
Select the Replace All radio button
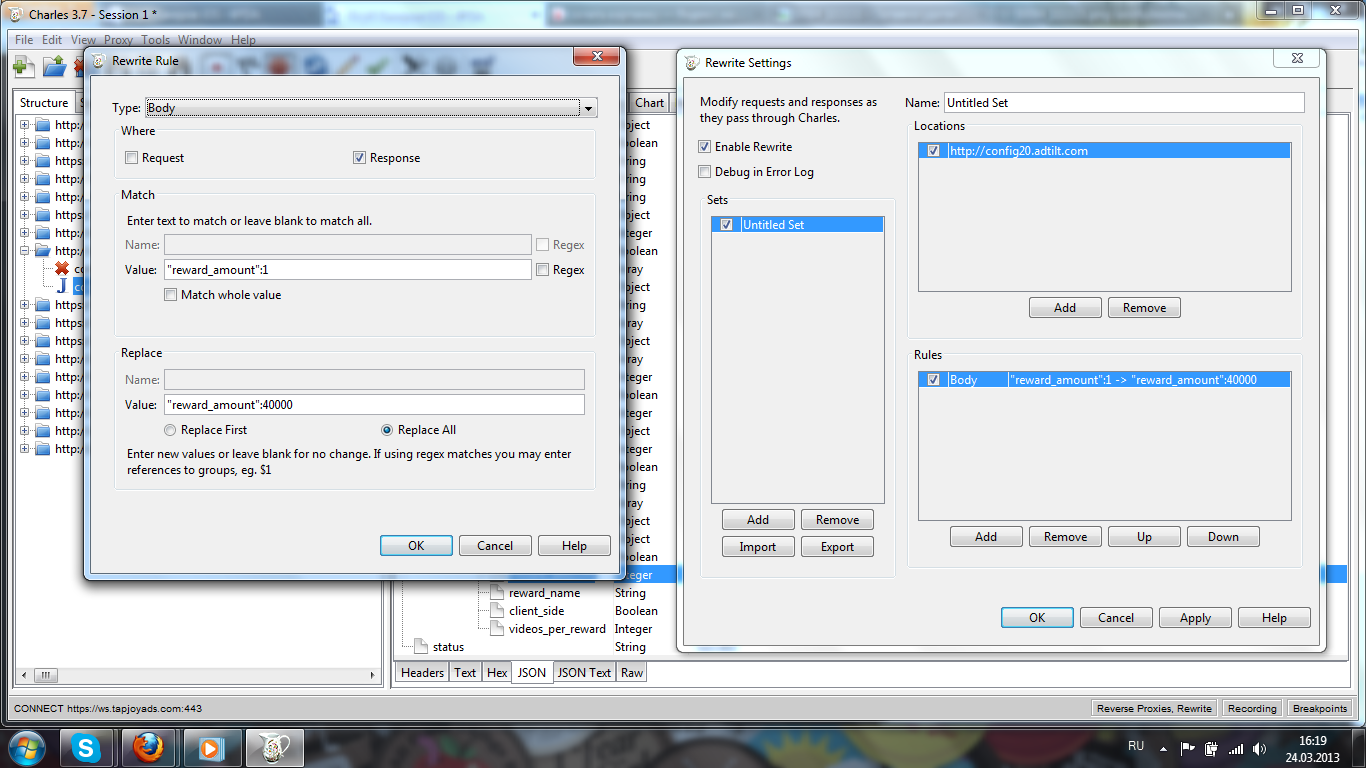coord(388,430)
